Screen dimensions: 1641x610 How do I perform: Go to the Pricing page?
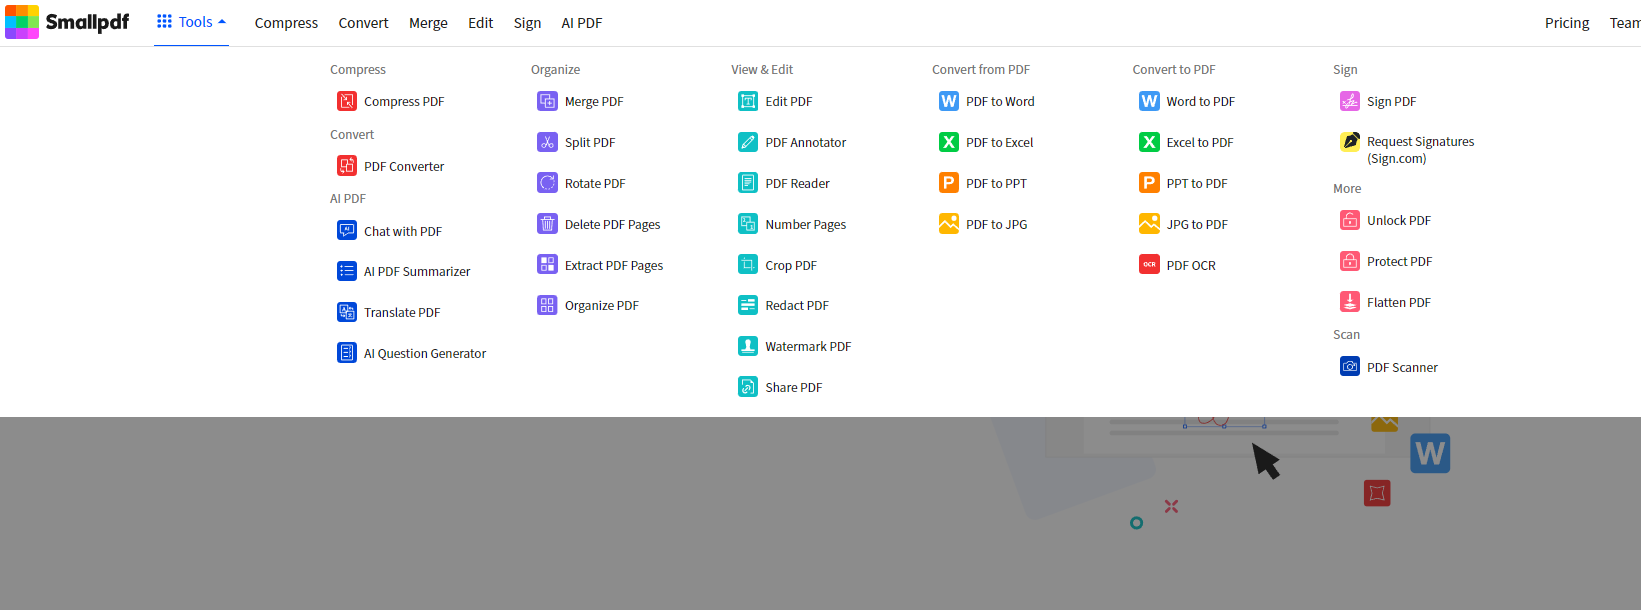click(x=1566, y=23)
